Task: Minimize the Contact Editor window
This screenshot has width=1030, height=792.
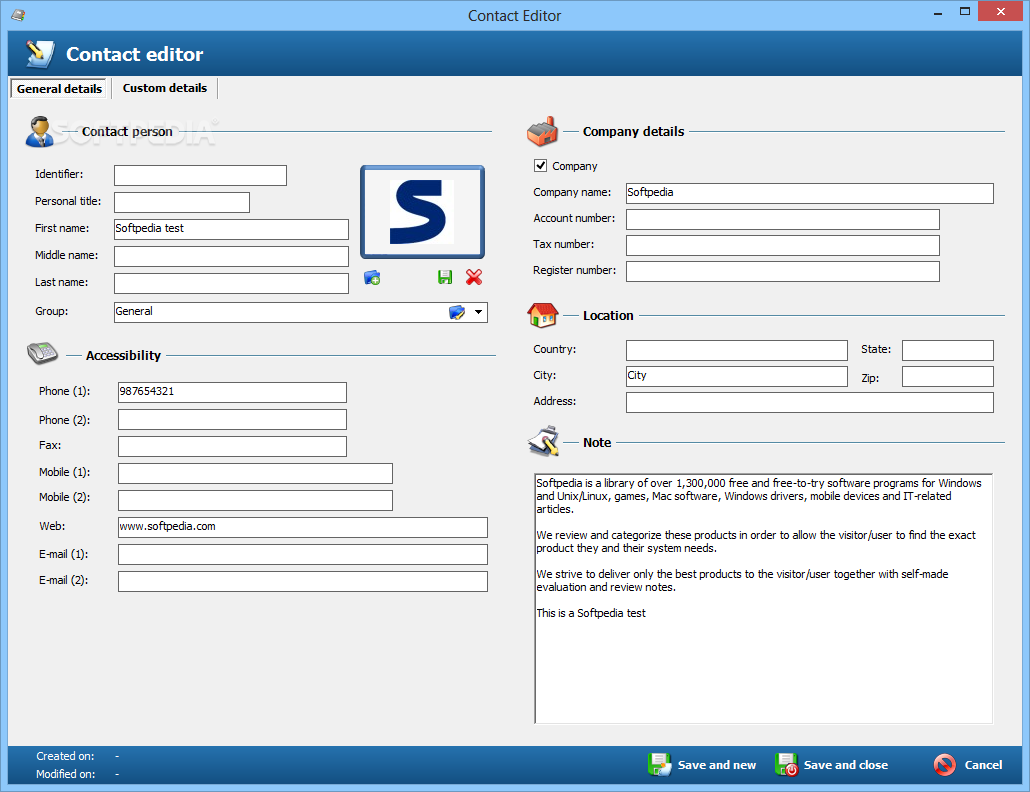Action: [937, 13]
